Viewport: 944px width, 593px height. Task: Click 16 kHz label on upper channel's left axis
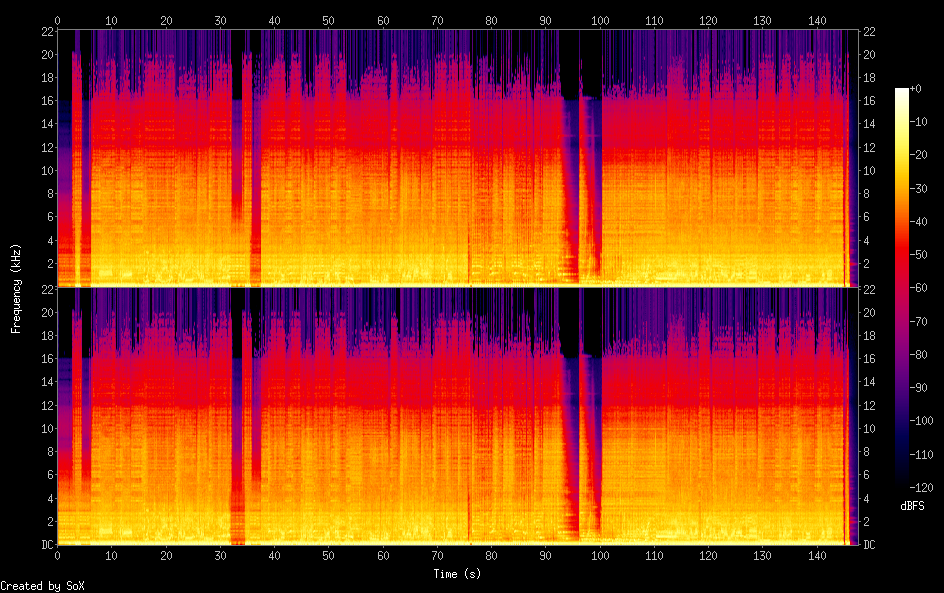tap(45, 101)
